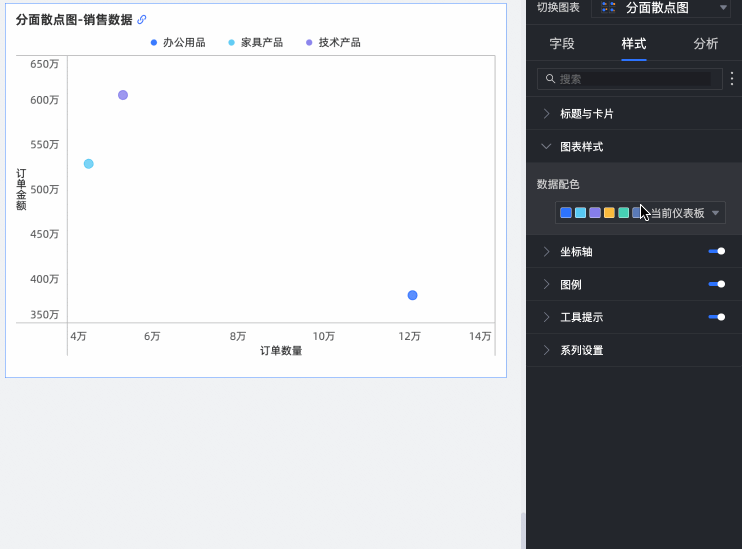Switch to the 分析 tab
The height and width of the screenshot is (549, 742).
pos(706,44)
